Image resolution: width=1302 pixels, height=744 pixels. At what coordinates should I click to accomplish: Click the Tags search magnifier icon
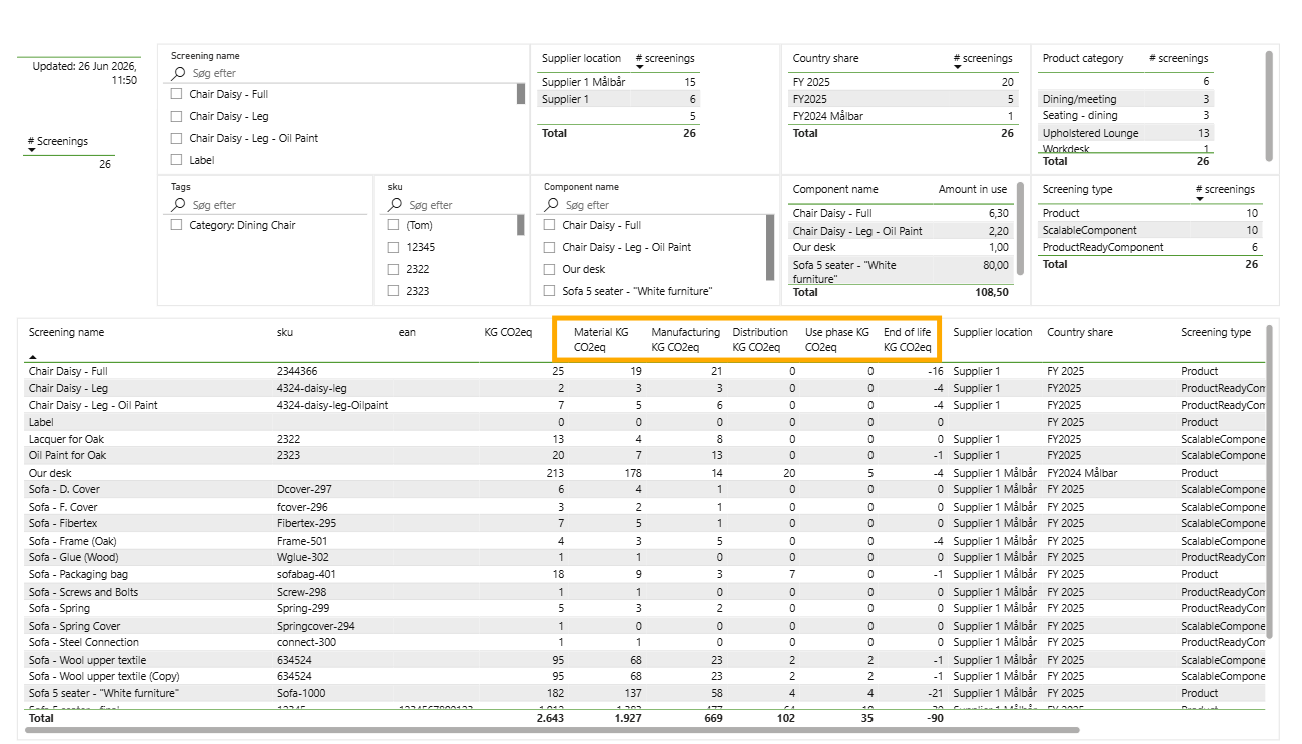(x=178, y=204)
